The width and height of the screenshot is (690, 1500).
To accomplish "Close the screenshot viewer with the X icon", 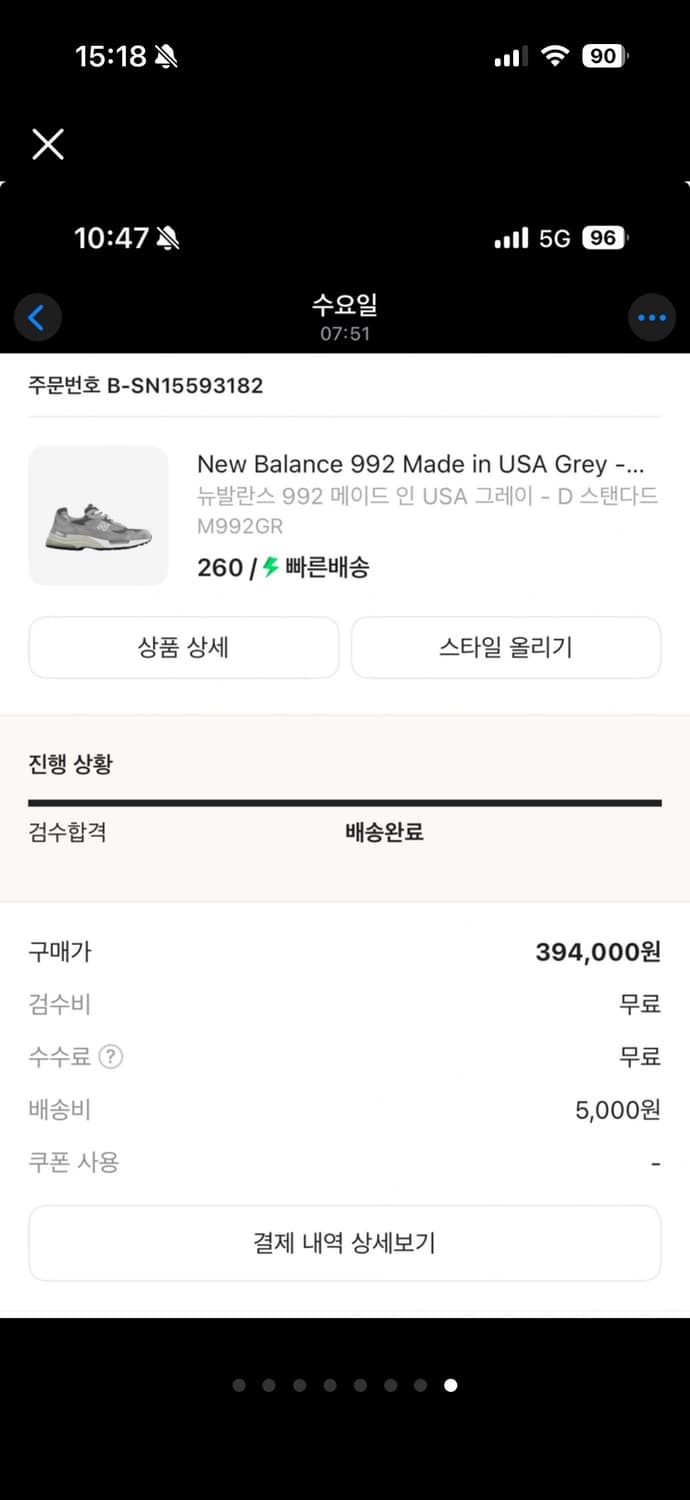I will tap(47, 144).
